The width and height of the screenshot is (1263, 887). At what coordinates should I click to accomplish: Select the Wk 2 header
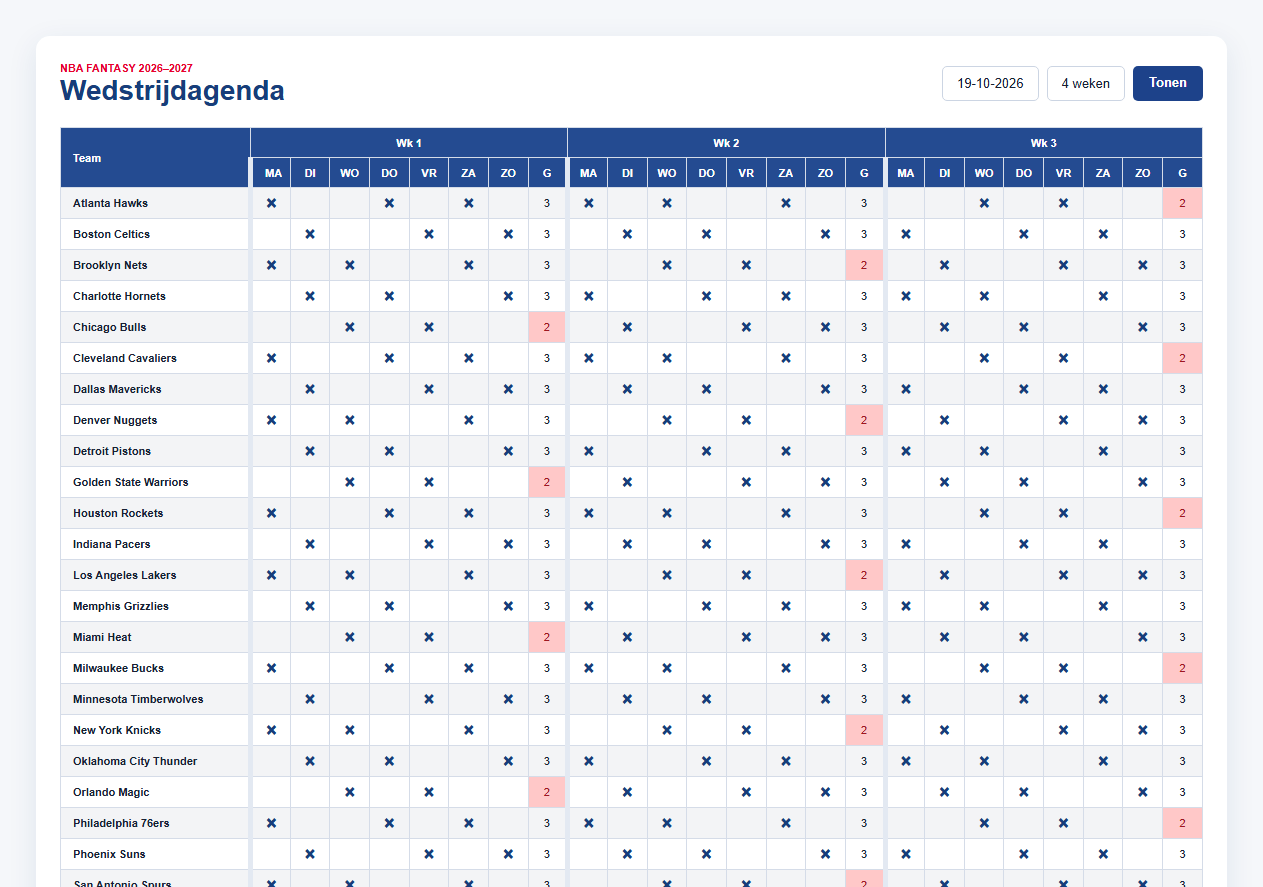726,143
